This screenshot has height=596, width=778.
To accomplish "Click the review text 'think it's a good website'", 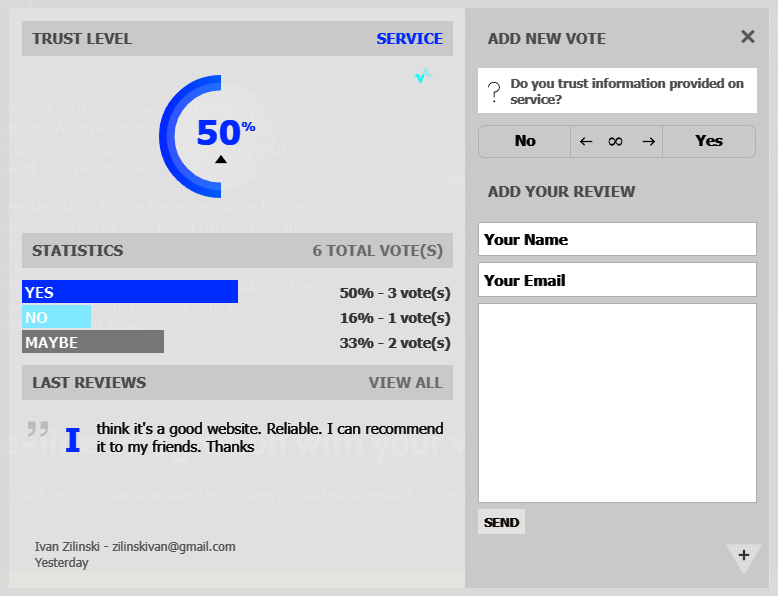I will tap(270, 437).
